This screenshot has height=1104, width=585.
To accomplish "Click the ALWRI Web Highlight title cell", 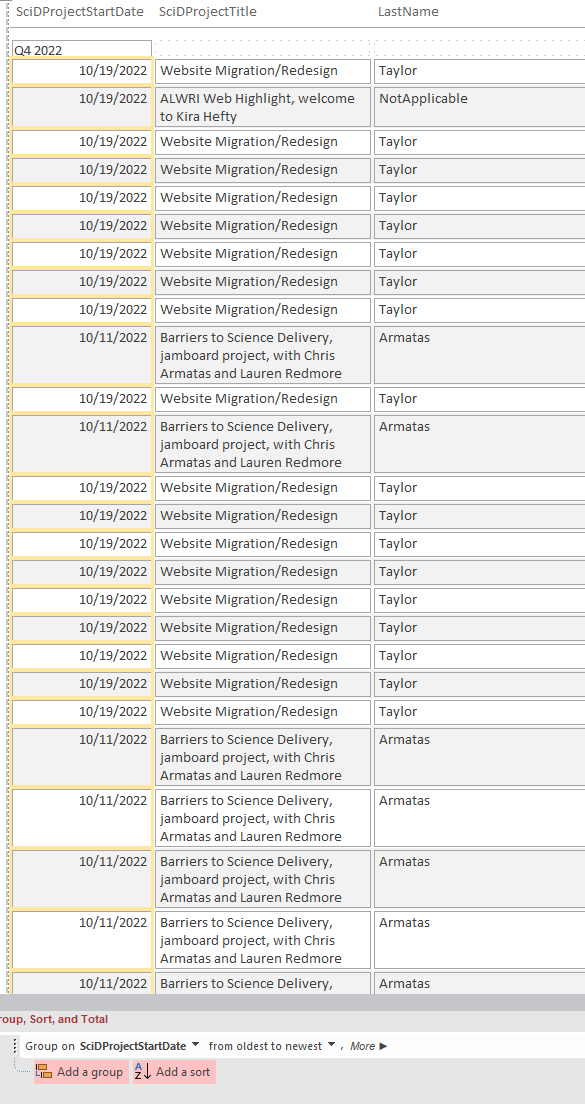I will [263, 107].
